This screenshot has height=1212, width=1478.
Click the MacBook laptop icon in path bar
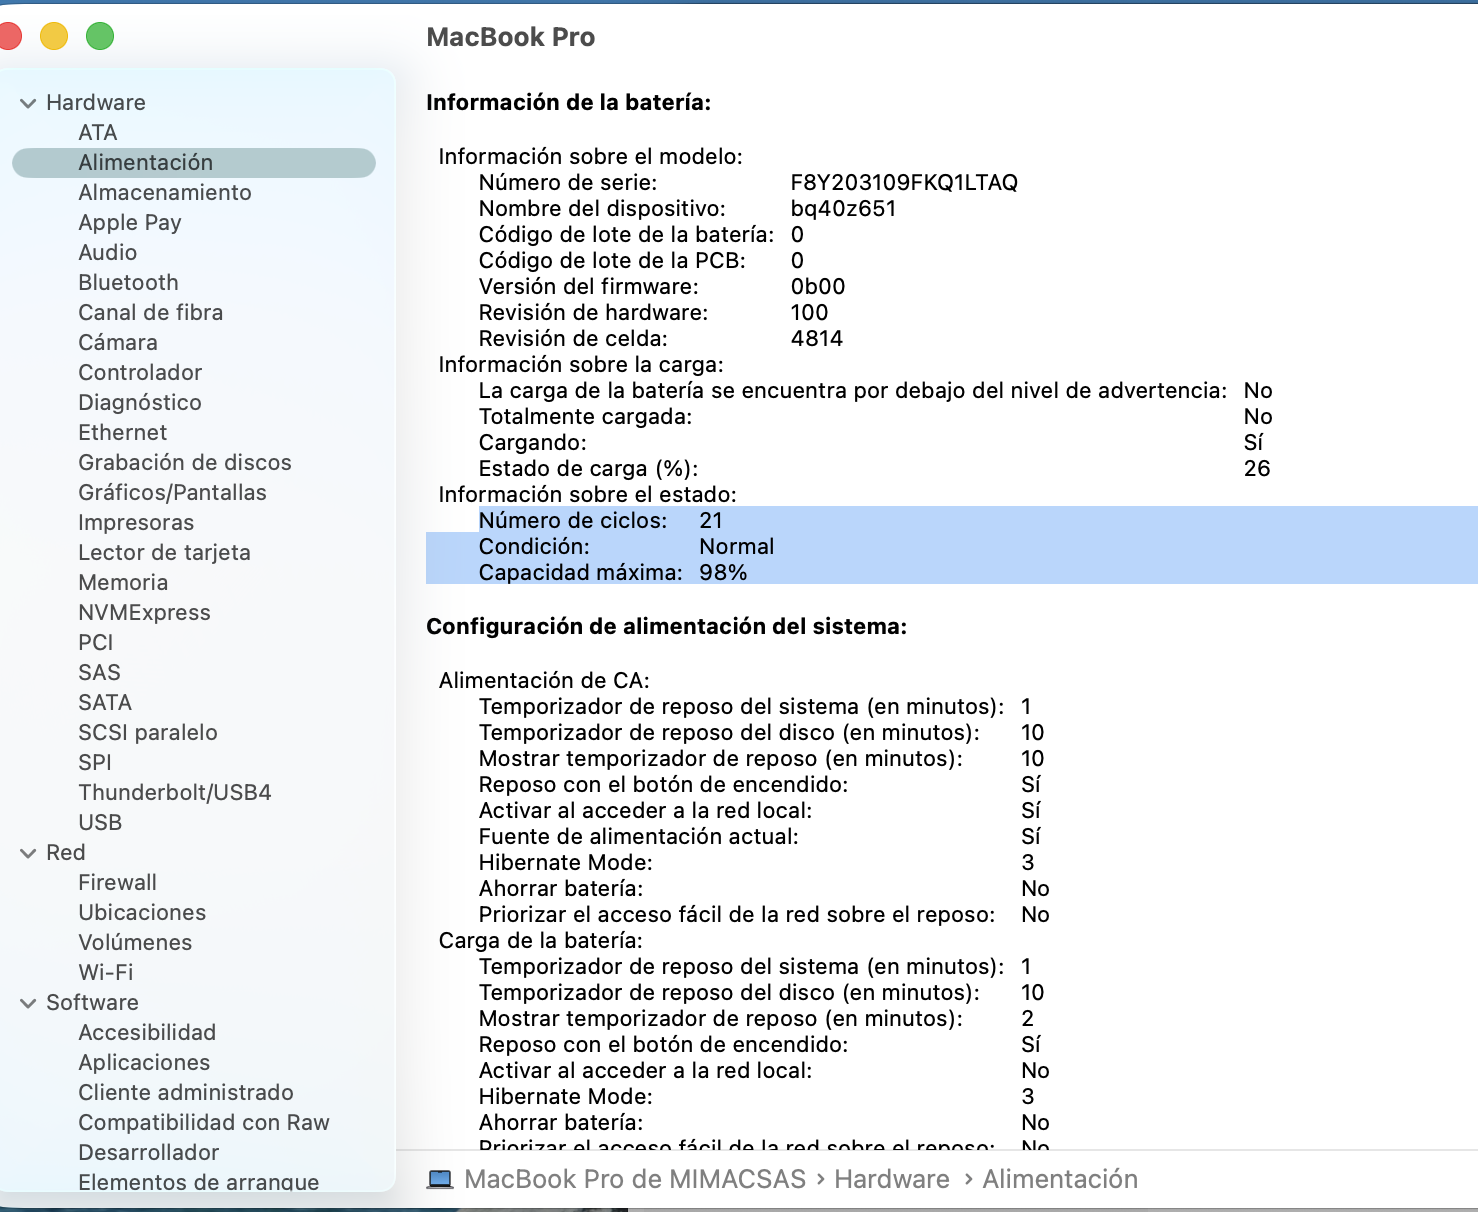coord(440,1180)
